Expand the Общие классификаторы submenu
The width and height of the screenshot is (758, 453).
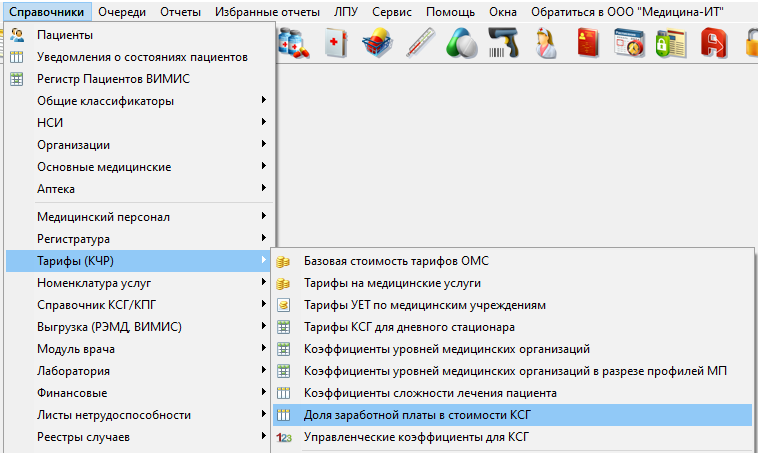point(105,101)
